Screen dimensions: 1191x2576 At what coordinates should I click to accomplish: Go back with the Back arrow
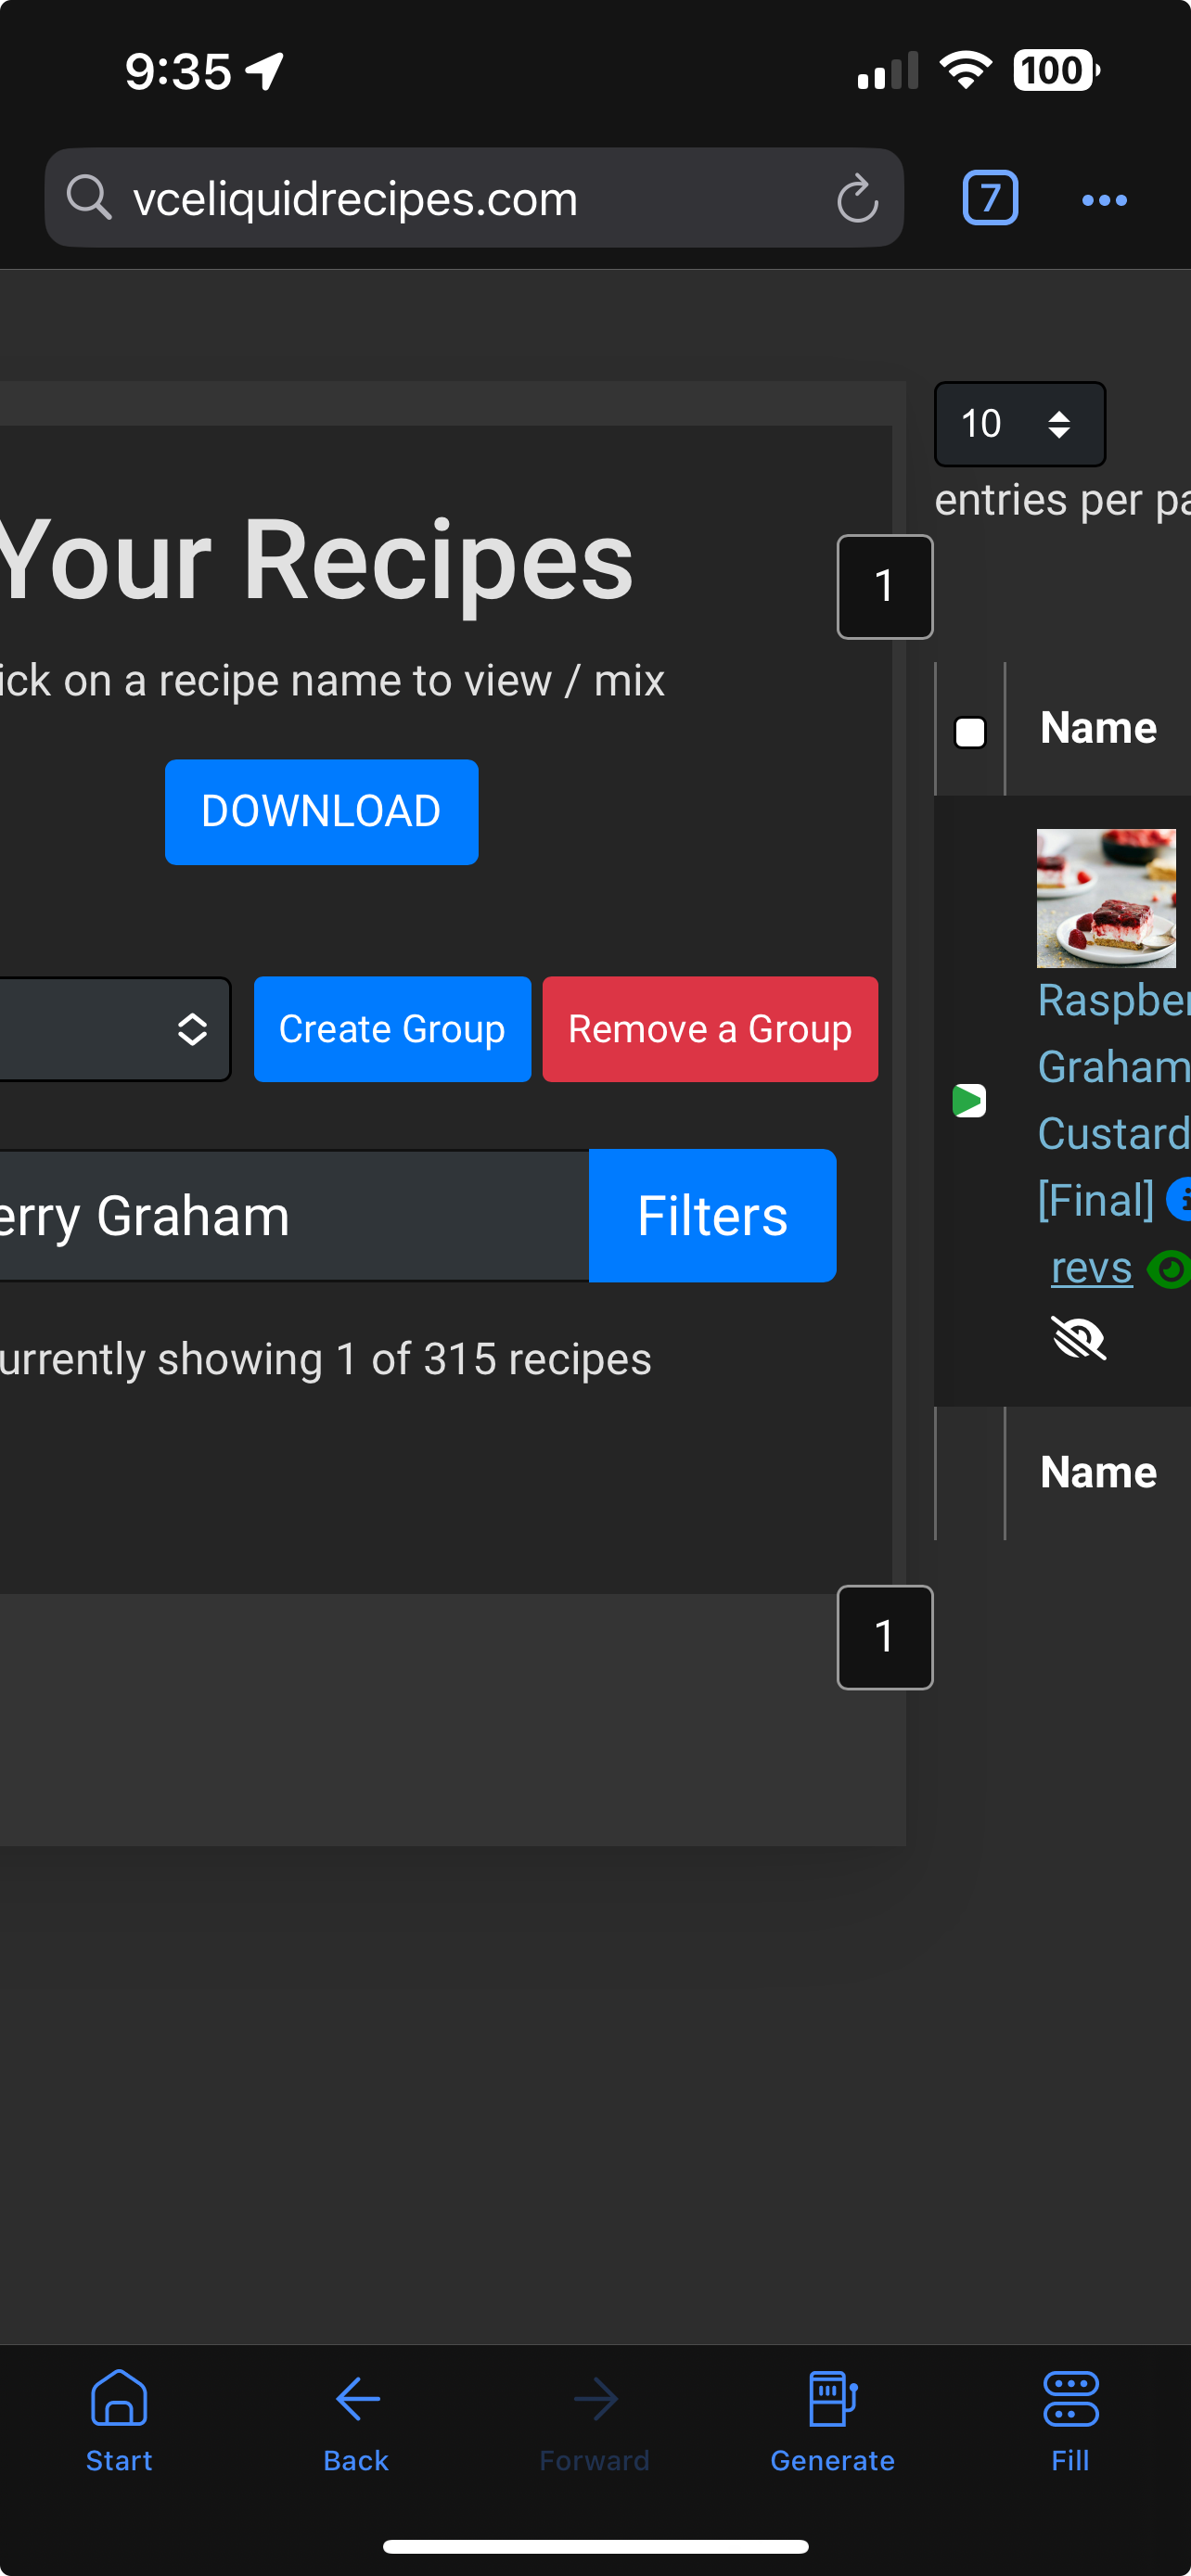point(357,2416)
